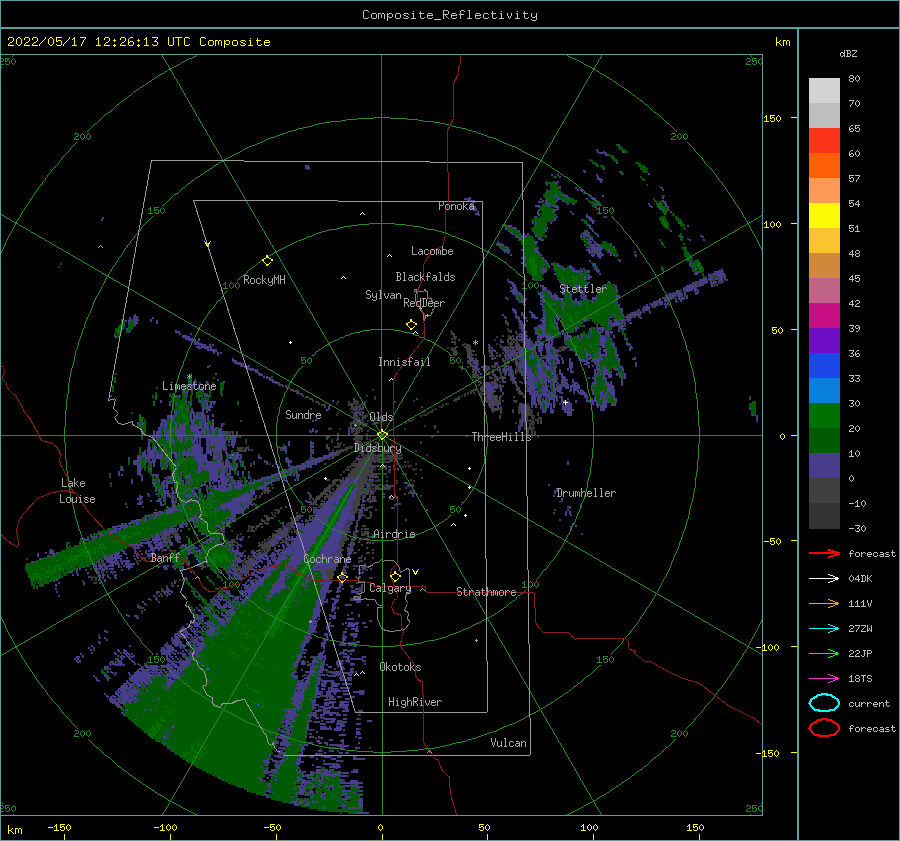This screenshot has width=900, height=841.
Task: Click the Lacombe city label
Action: tap(432, 251)
